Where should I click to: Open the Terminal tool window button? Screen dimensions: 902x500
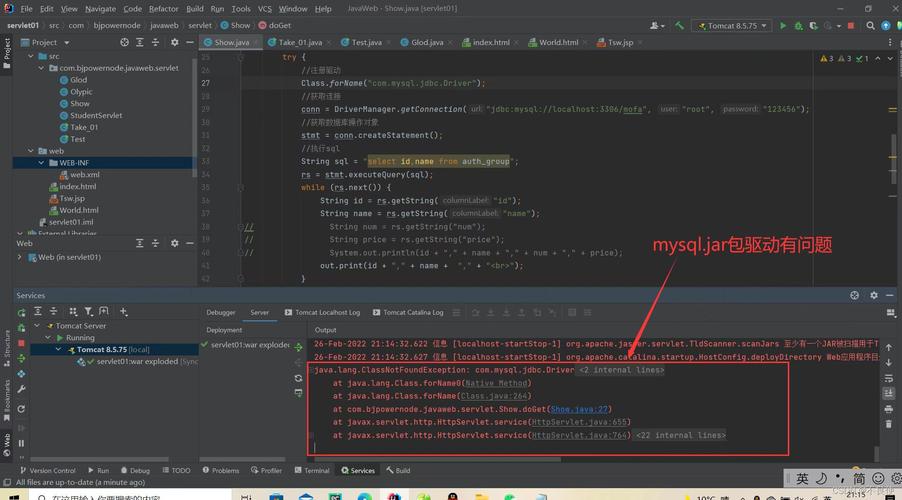(312, 471)
